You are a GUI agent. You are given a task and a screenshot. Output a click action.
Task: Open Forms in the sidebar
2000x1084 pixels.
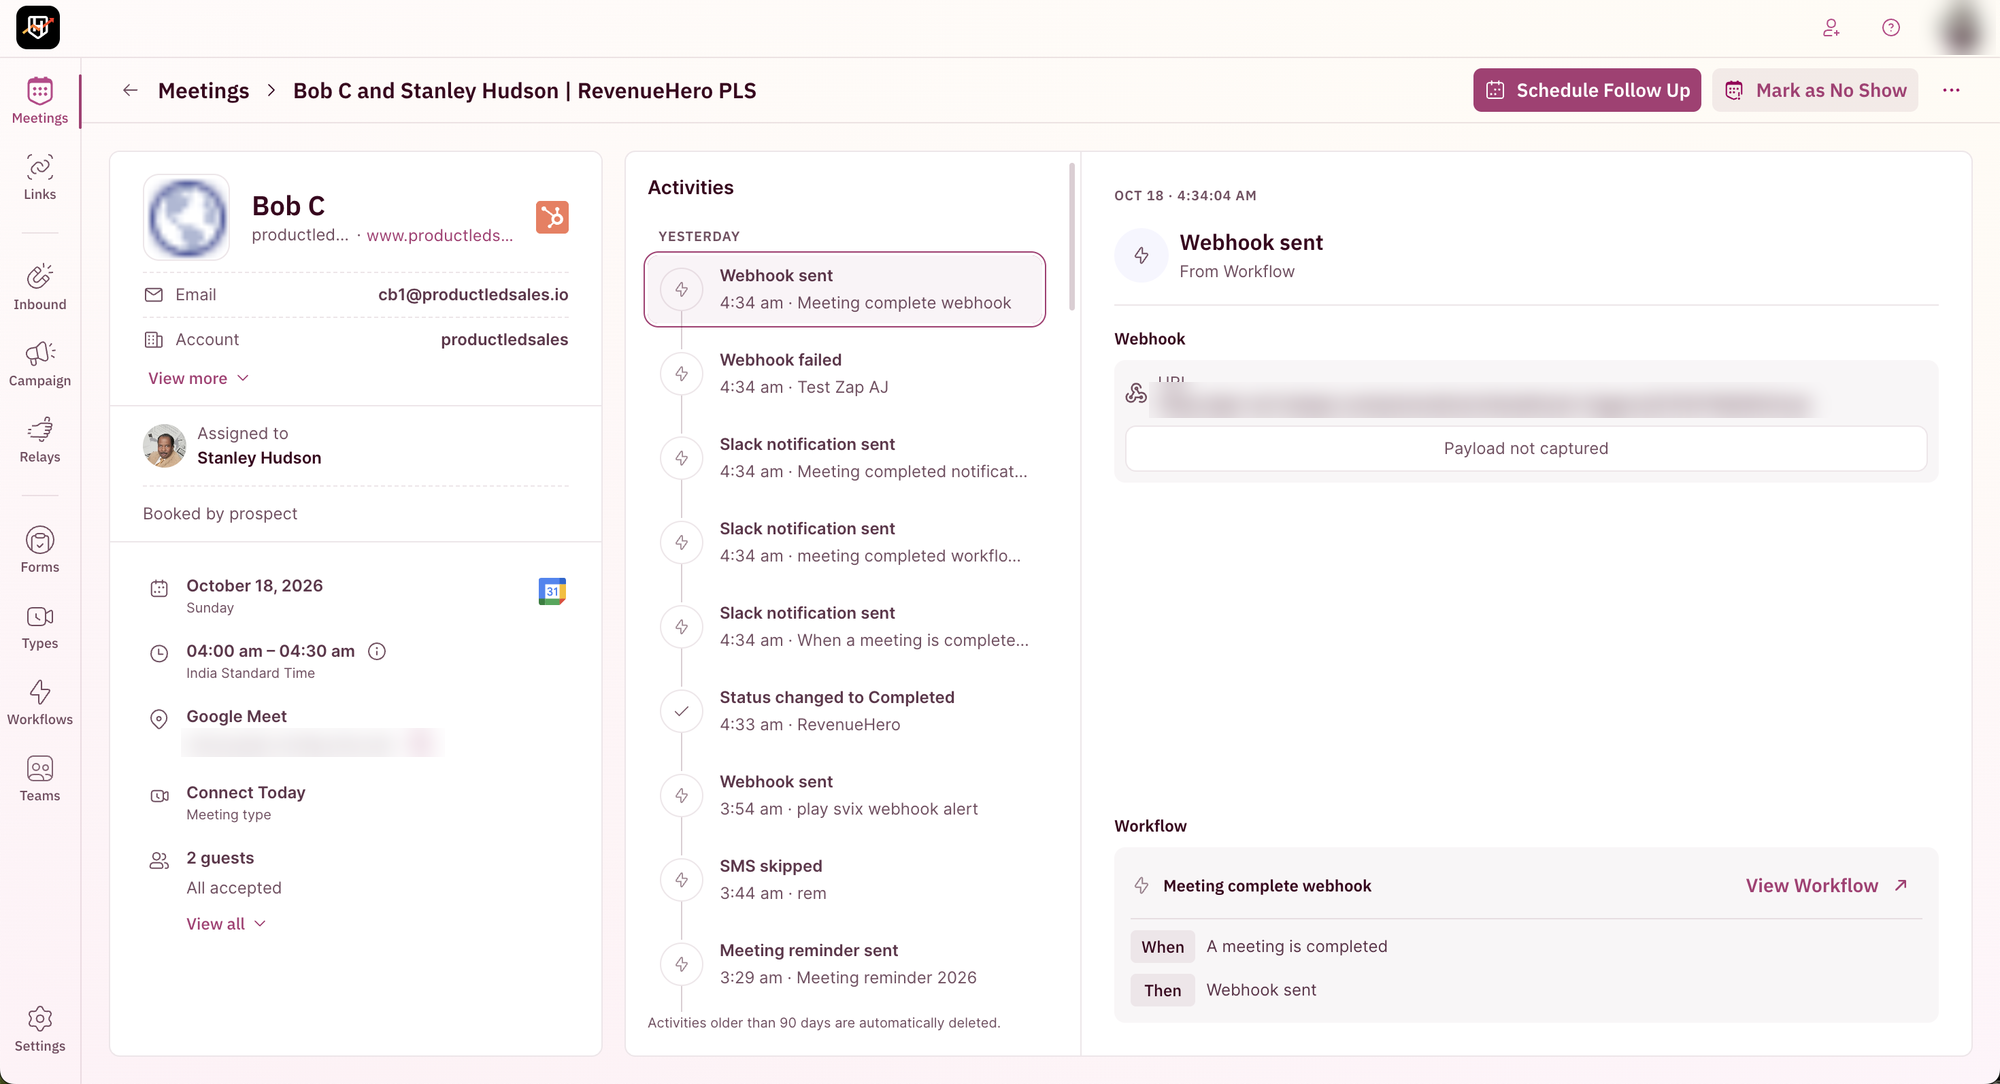(40, 550)
